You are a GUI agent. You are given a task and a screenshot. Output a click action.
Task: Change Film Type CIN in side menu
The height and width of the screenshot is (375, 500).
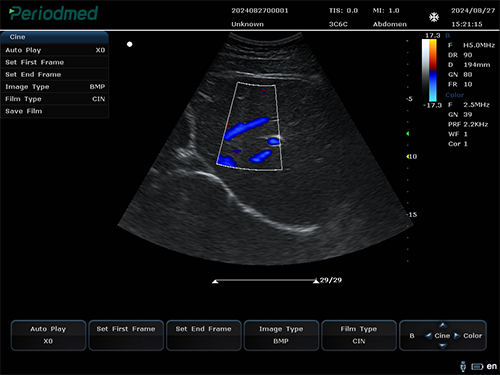pyautogui.click(x=55, y=99)
